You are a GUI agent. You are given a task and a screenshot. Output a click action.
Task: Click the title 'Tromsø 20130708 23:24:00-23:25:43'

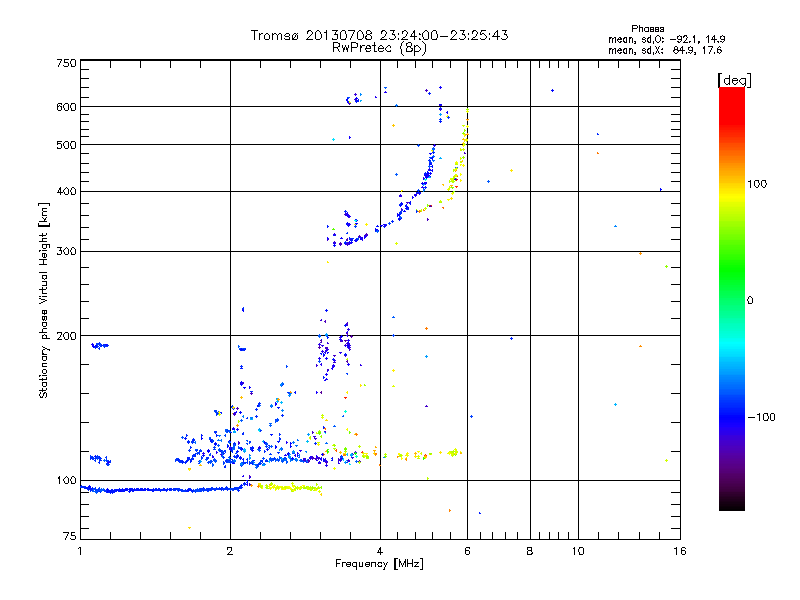click(379, 35)
